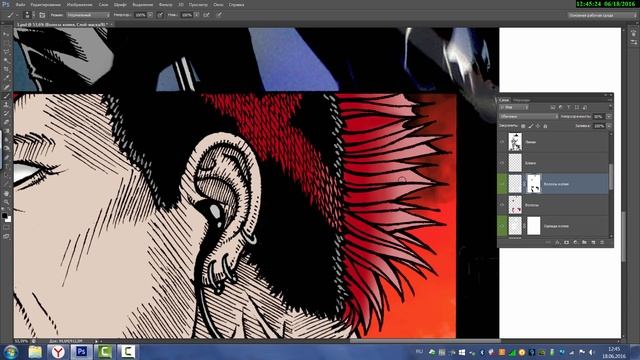Click the background color swatch
The width and height of the screenshot is (640, 360).
(9, 220)
